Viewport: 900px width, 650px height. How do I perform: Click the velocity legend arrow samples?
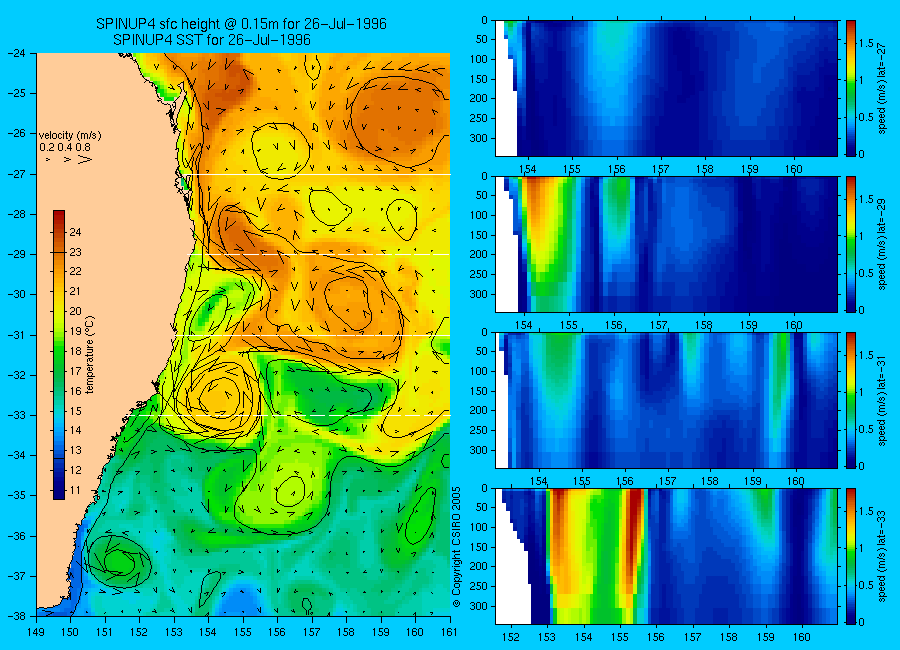point(69,159)
